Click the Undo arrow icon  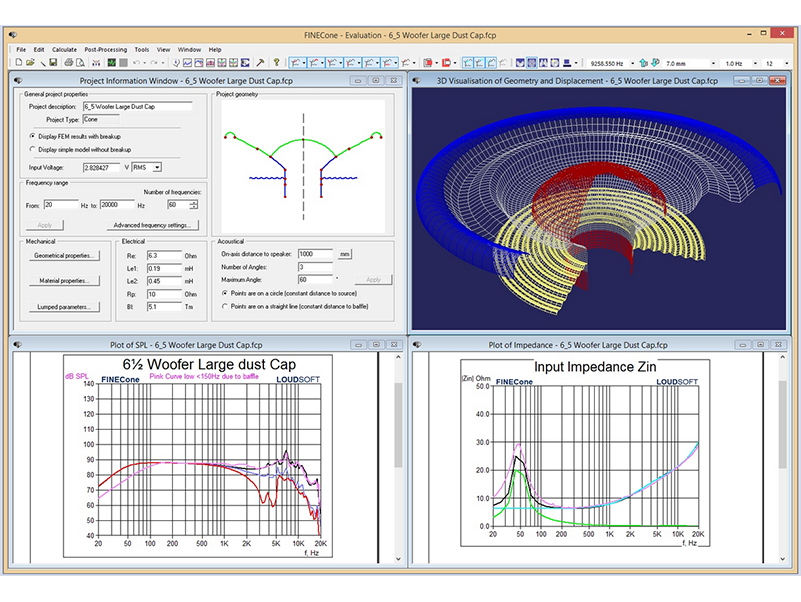coord(137,63)
